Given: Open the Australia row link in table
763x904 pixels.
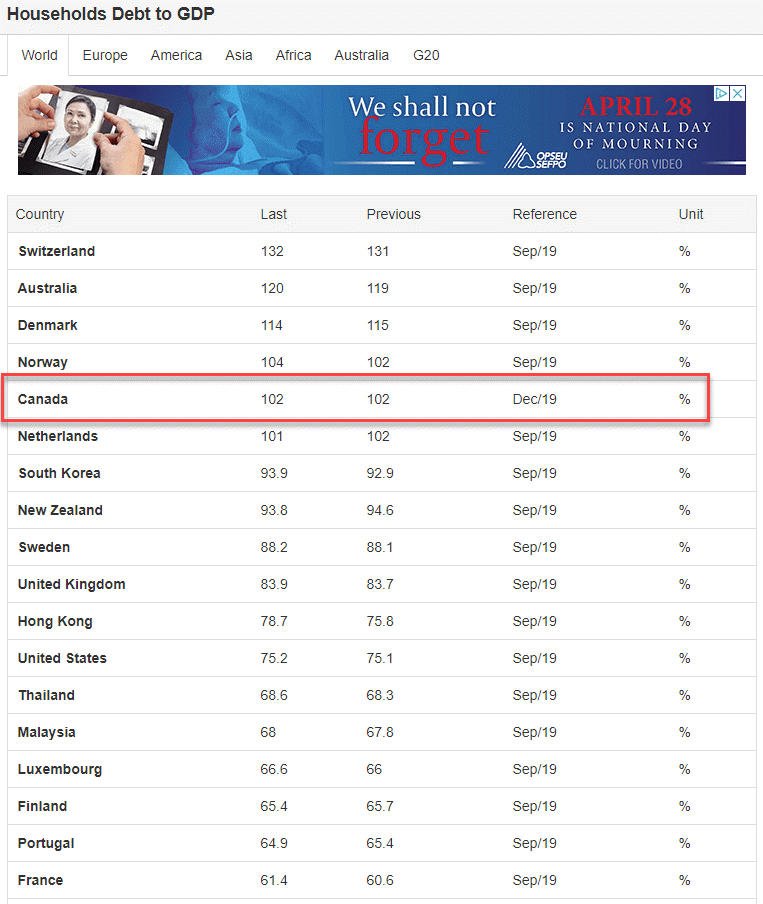Looking at the screenshot, I should (47, 288).
